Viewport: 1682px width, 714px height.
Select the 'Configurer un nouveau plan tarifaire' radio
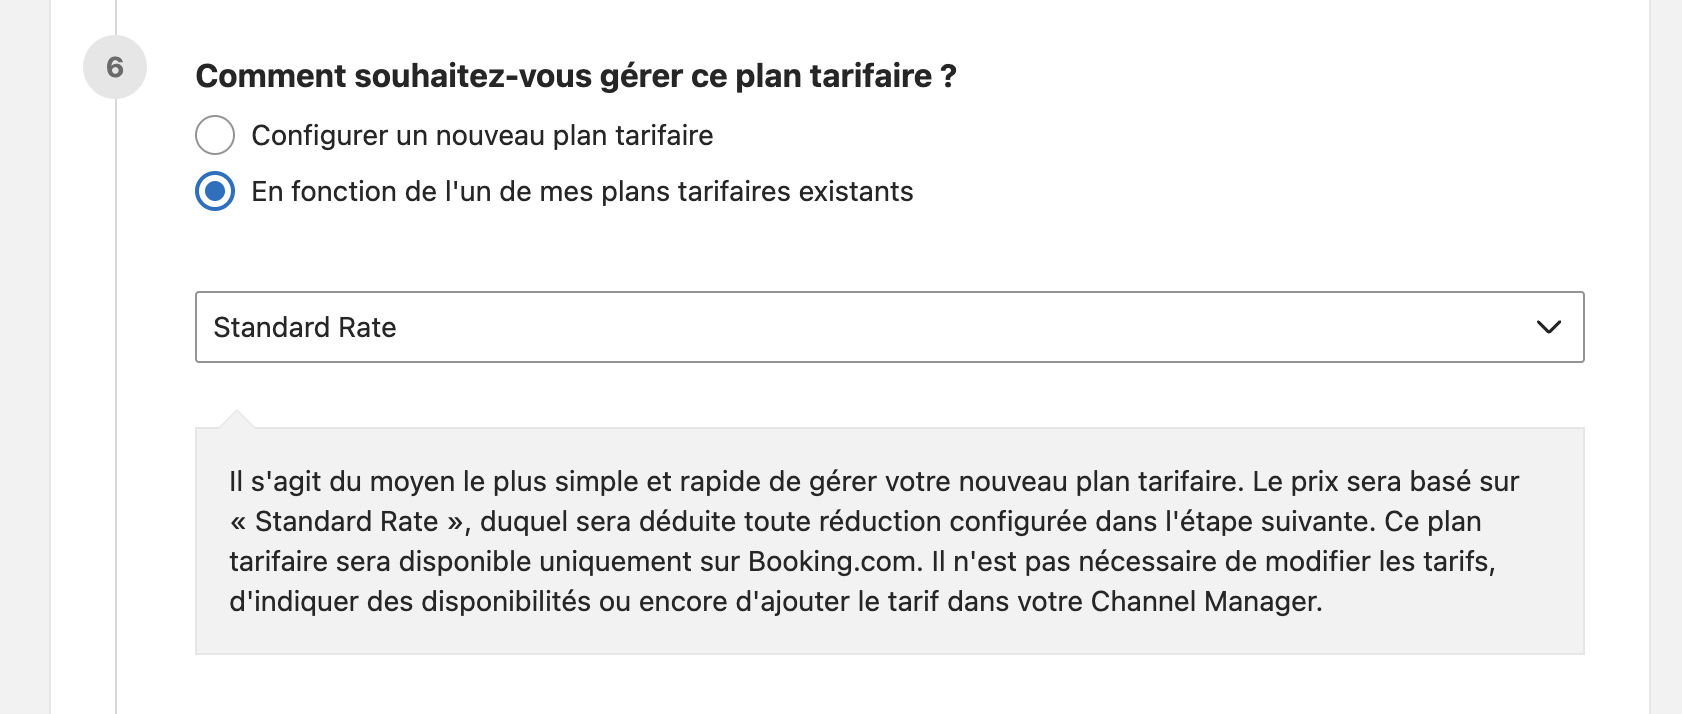pos(215,135)
